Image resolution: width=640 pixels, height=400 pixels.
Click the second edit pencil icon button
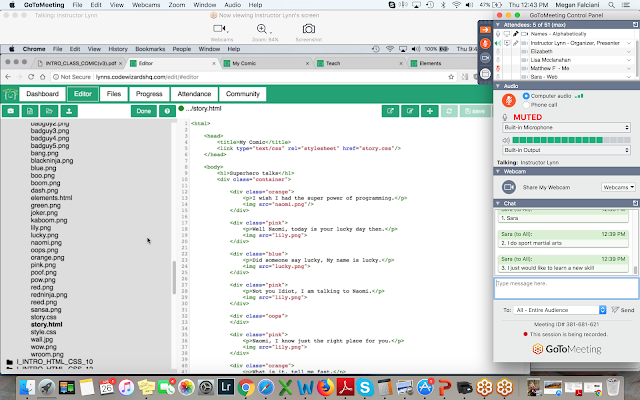(x=410, y=111)
